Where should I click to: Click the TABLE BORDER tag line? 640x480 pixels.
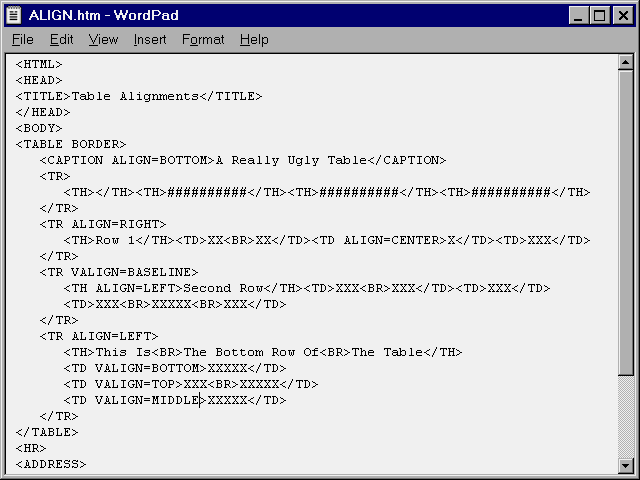70,144
